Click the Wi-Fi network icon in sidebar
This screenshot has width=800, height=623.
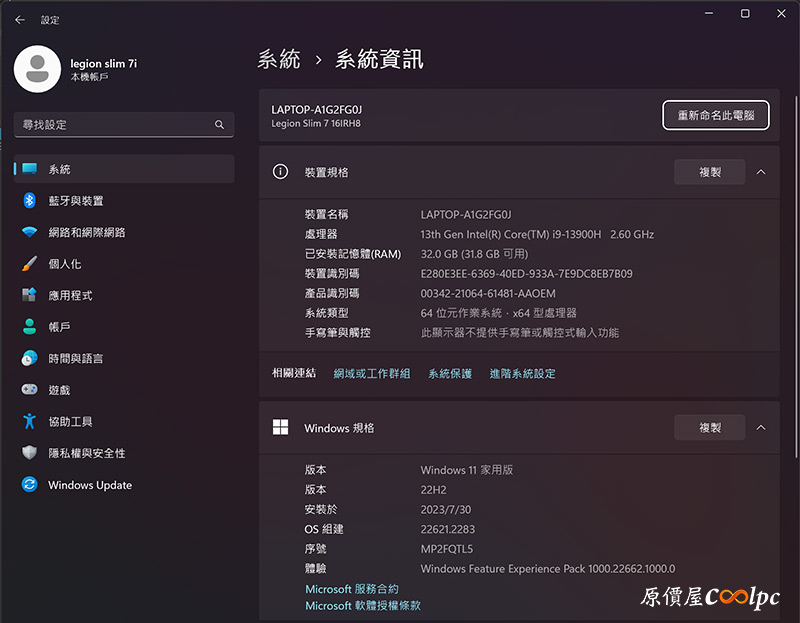30,232
